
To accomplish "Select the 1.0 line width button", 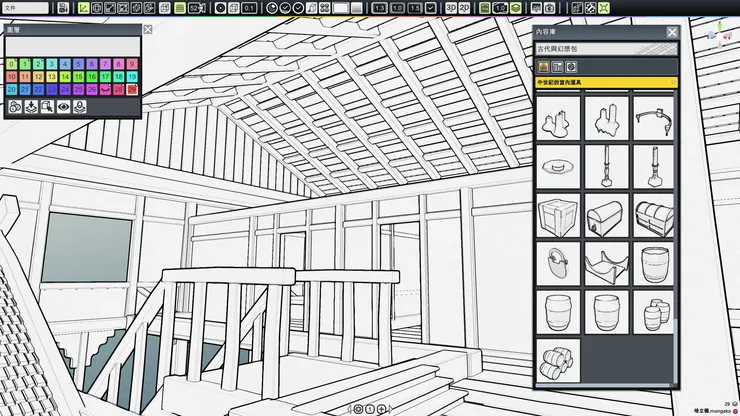I will tap(397, 8).
